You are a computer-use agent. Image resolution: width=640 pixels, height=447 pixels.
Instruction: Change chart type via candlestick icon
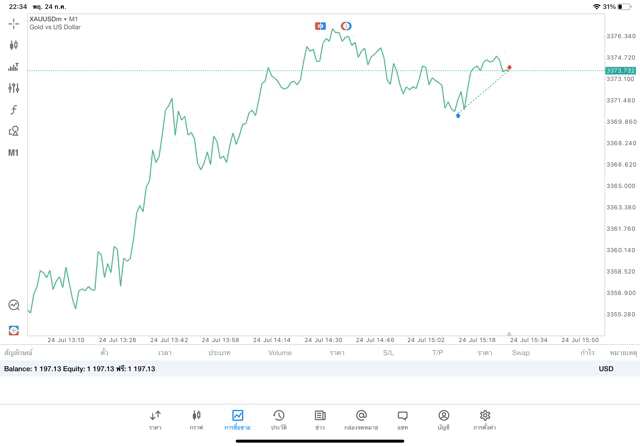coord(14,45)
